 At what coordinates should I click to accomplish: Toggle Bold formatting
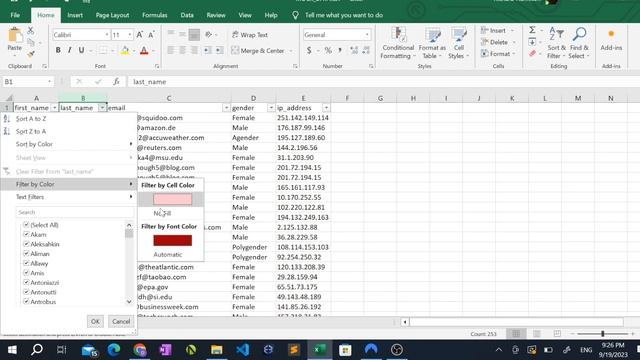click(x=58, y=51)
